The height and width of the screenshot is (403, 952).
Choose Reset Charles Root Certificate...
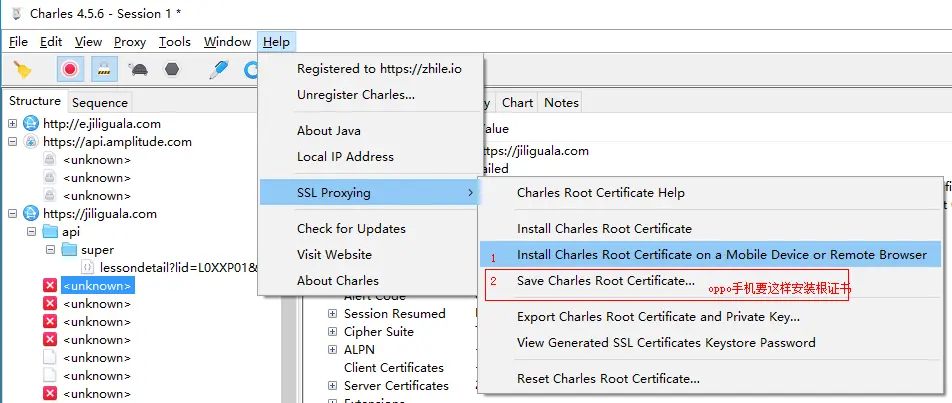click(608, 379)
